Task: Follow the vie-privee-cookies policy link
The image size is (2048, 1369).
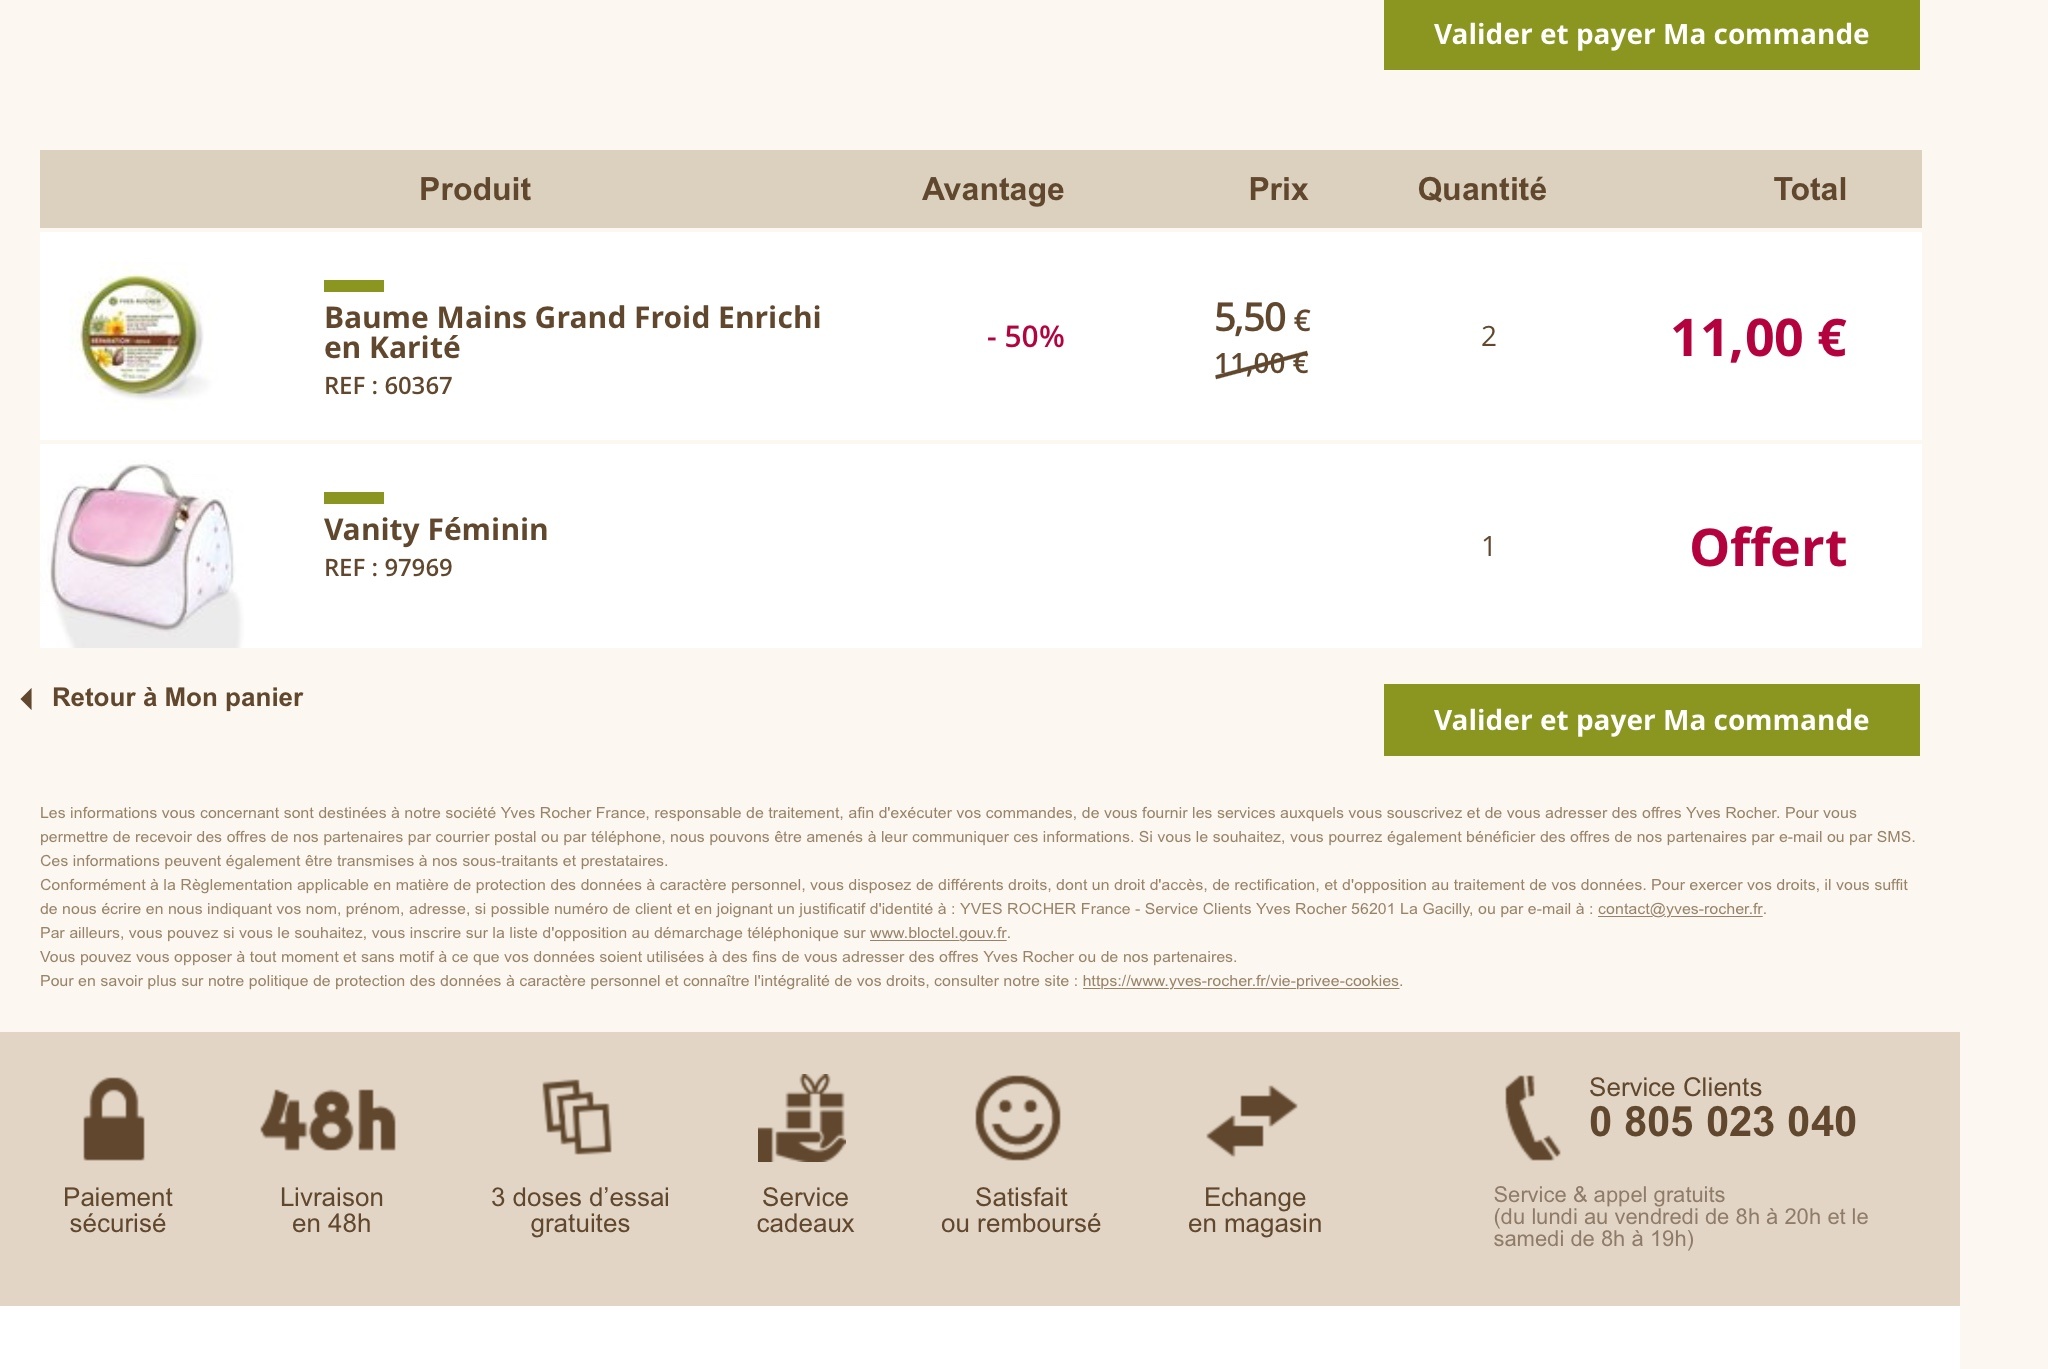Action: (1240, 981)
